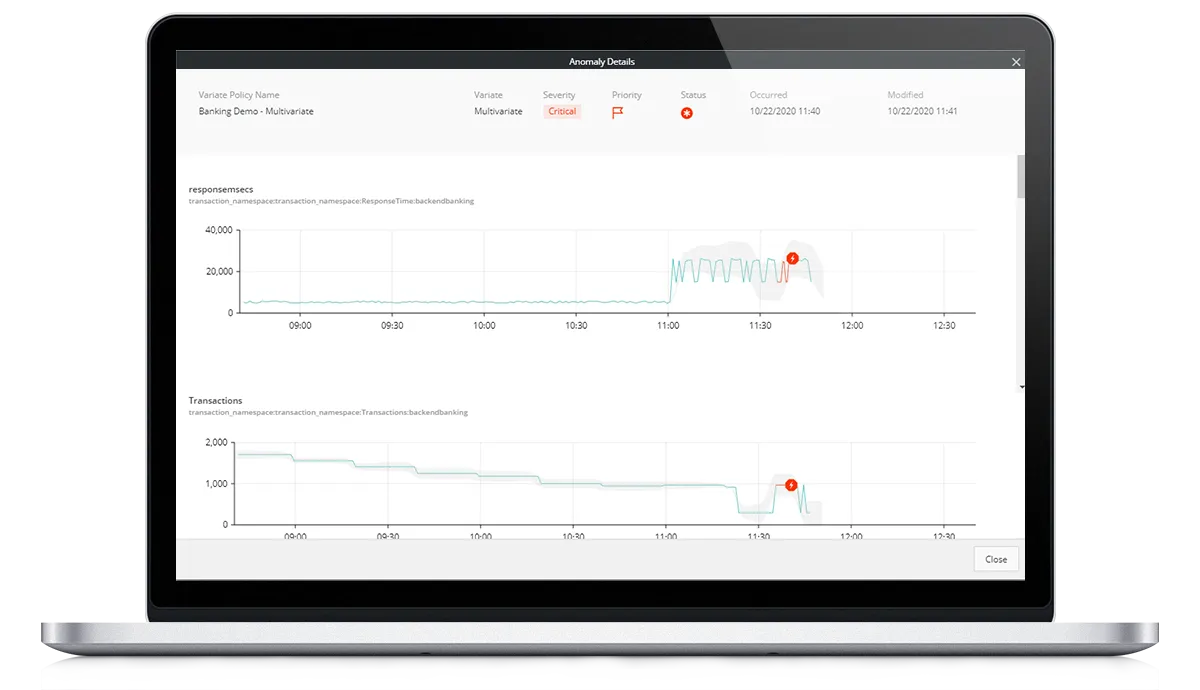Screen dimensions: 1200x690
Task: Click the 'Variate Policy Name' header
Action: click(x=239, y=95)
